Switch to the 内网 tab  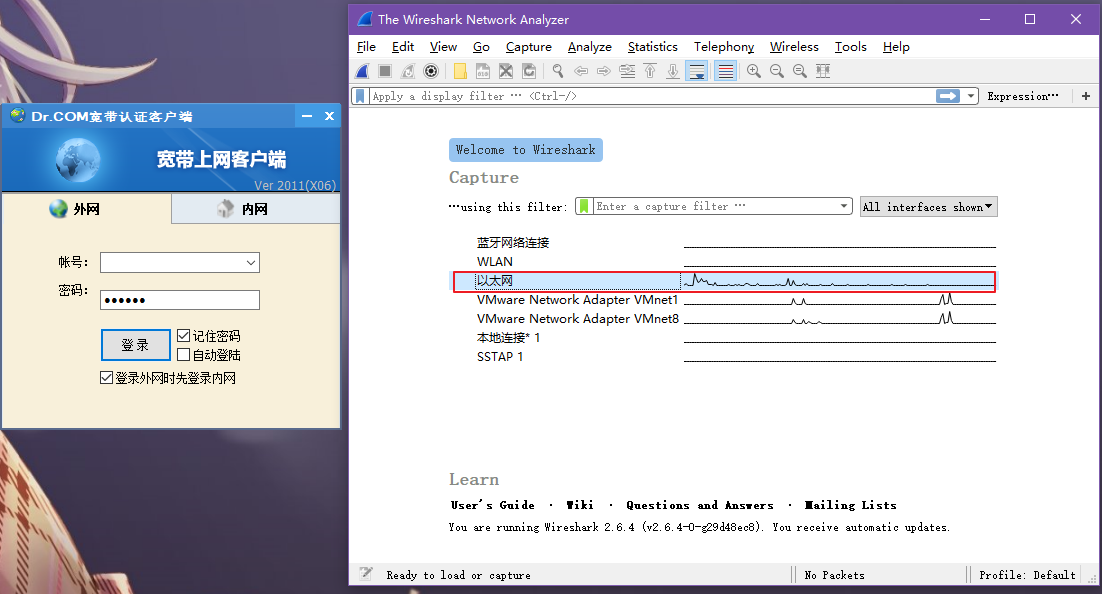coord(256,209)
